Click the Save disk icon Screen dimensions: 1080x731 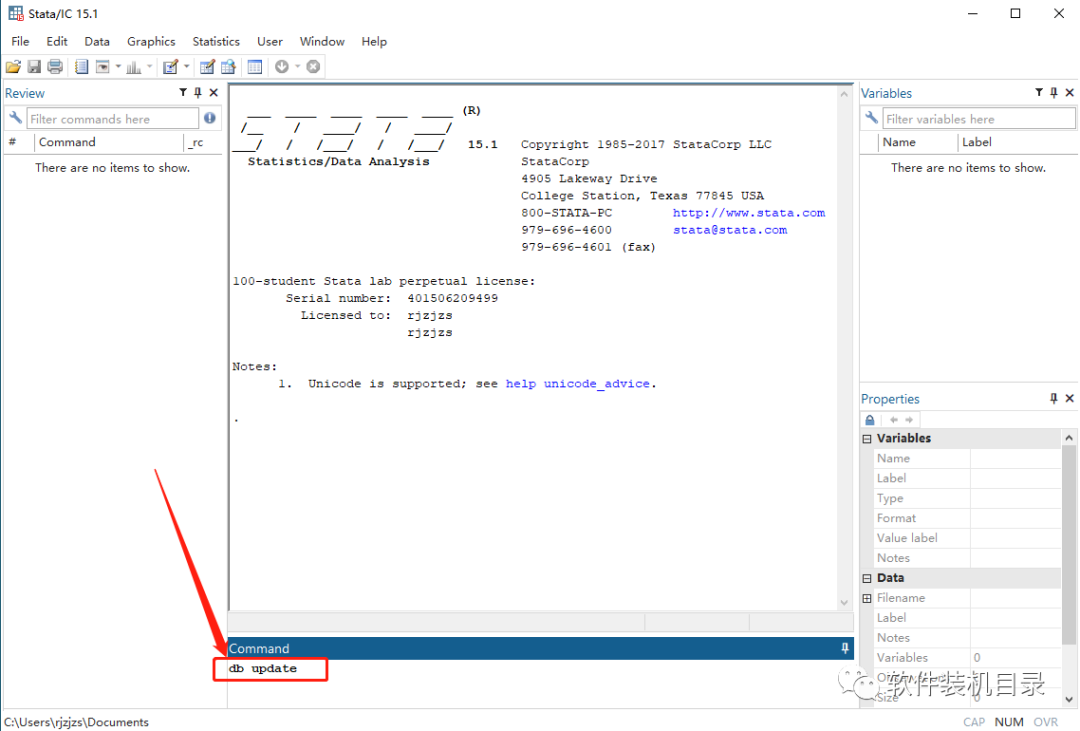click(x=34, y=67)
